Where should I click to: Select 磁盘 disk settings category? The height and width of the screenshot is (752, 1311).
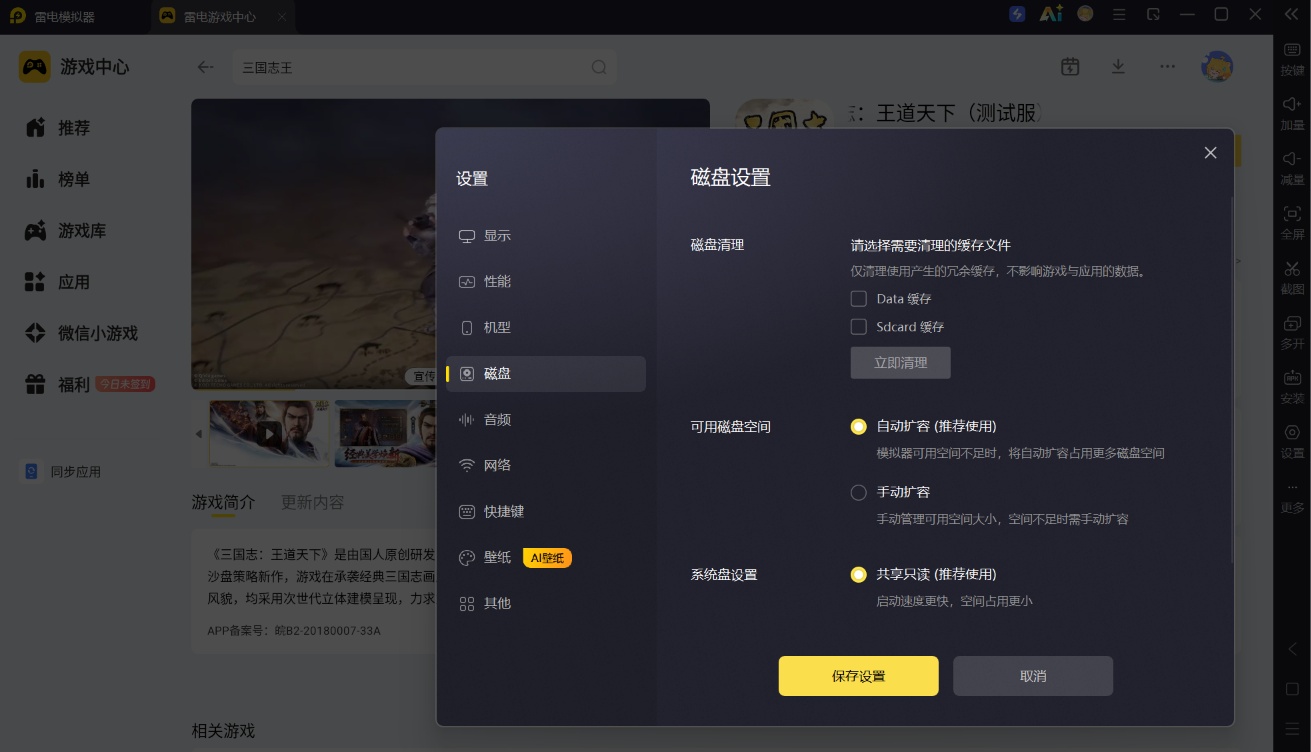click(x=546, y=374)
